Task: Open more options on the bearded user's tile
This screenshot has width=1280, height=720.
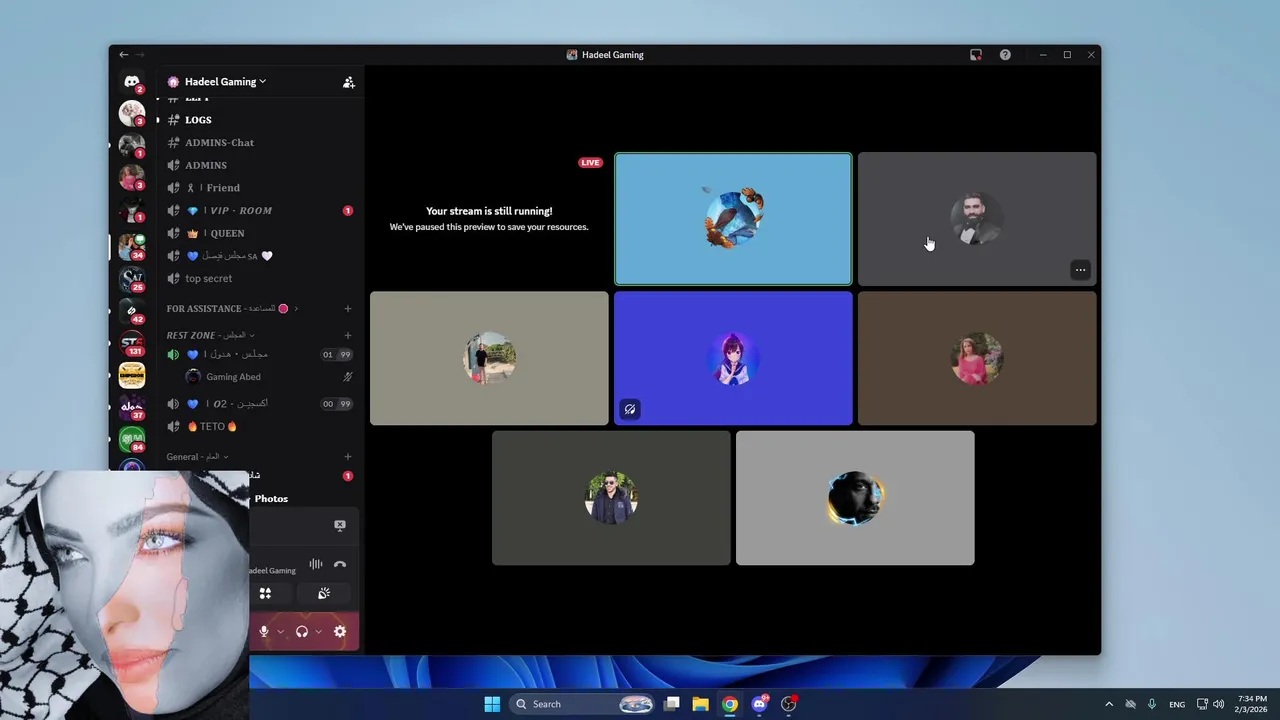Action: 1080,270
